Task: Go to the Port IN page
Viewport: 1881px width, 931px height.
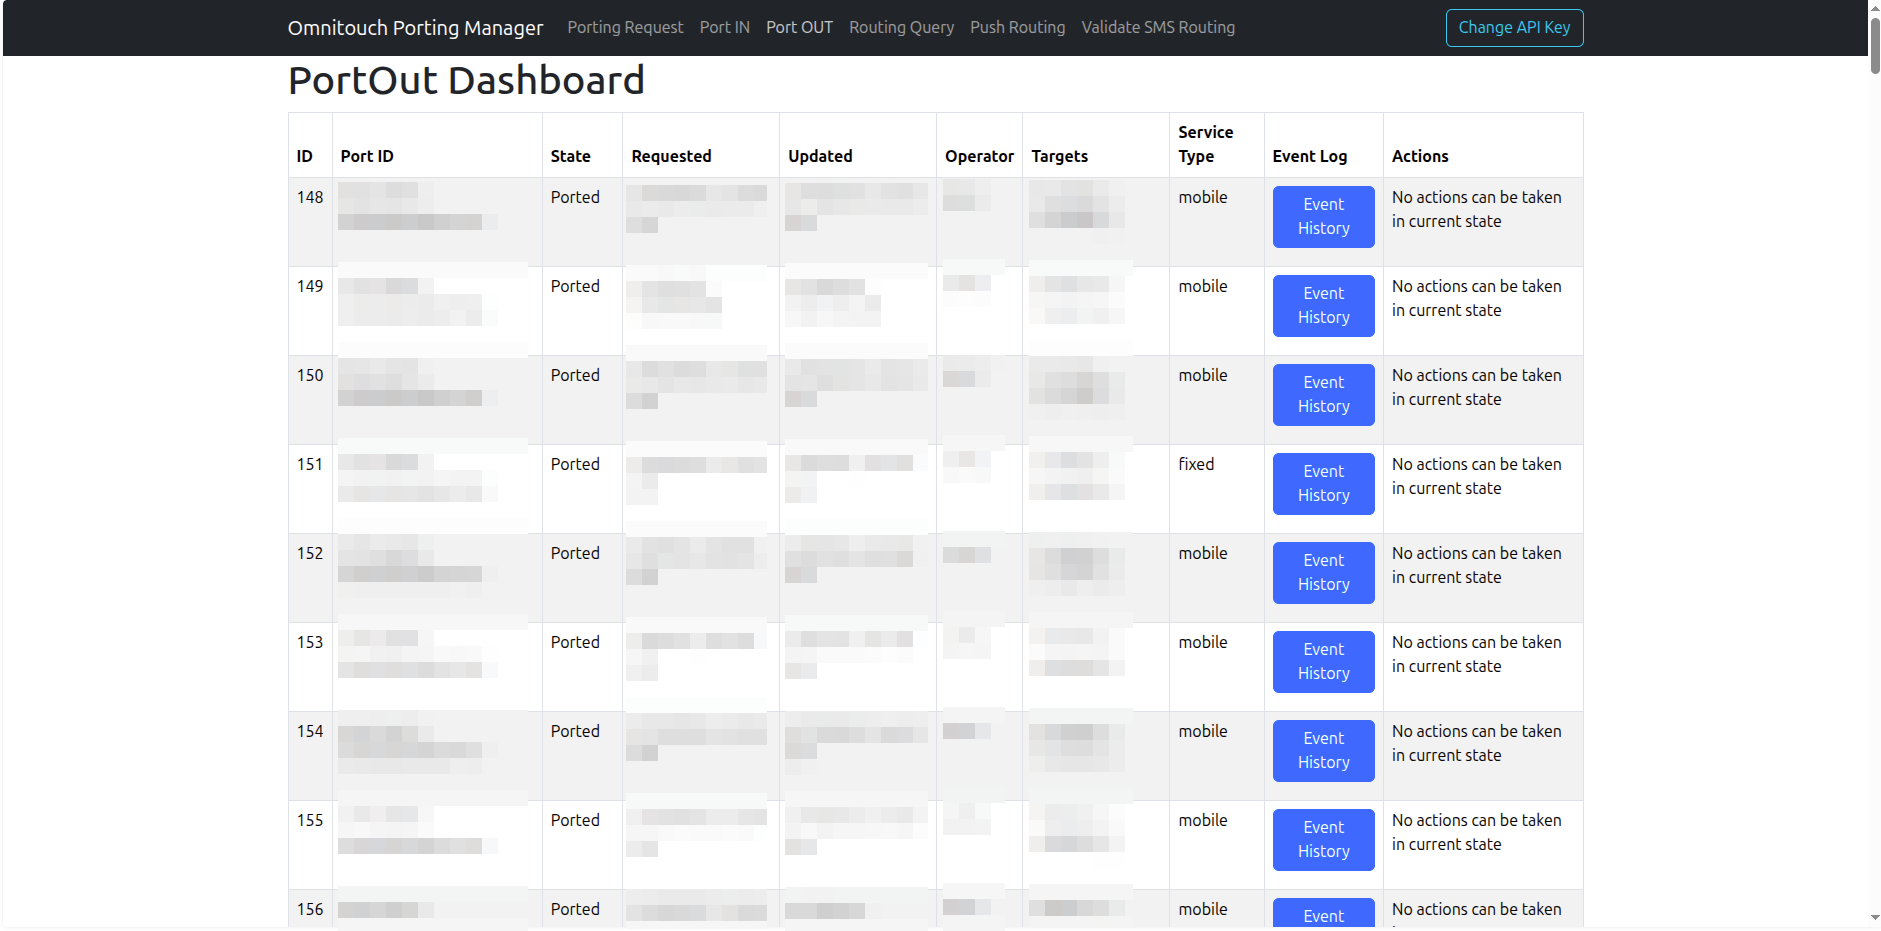Action: 725,28
